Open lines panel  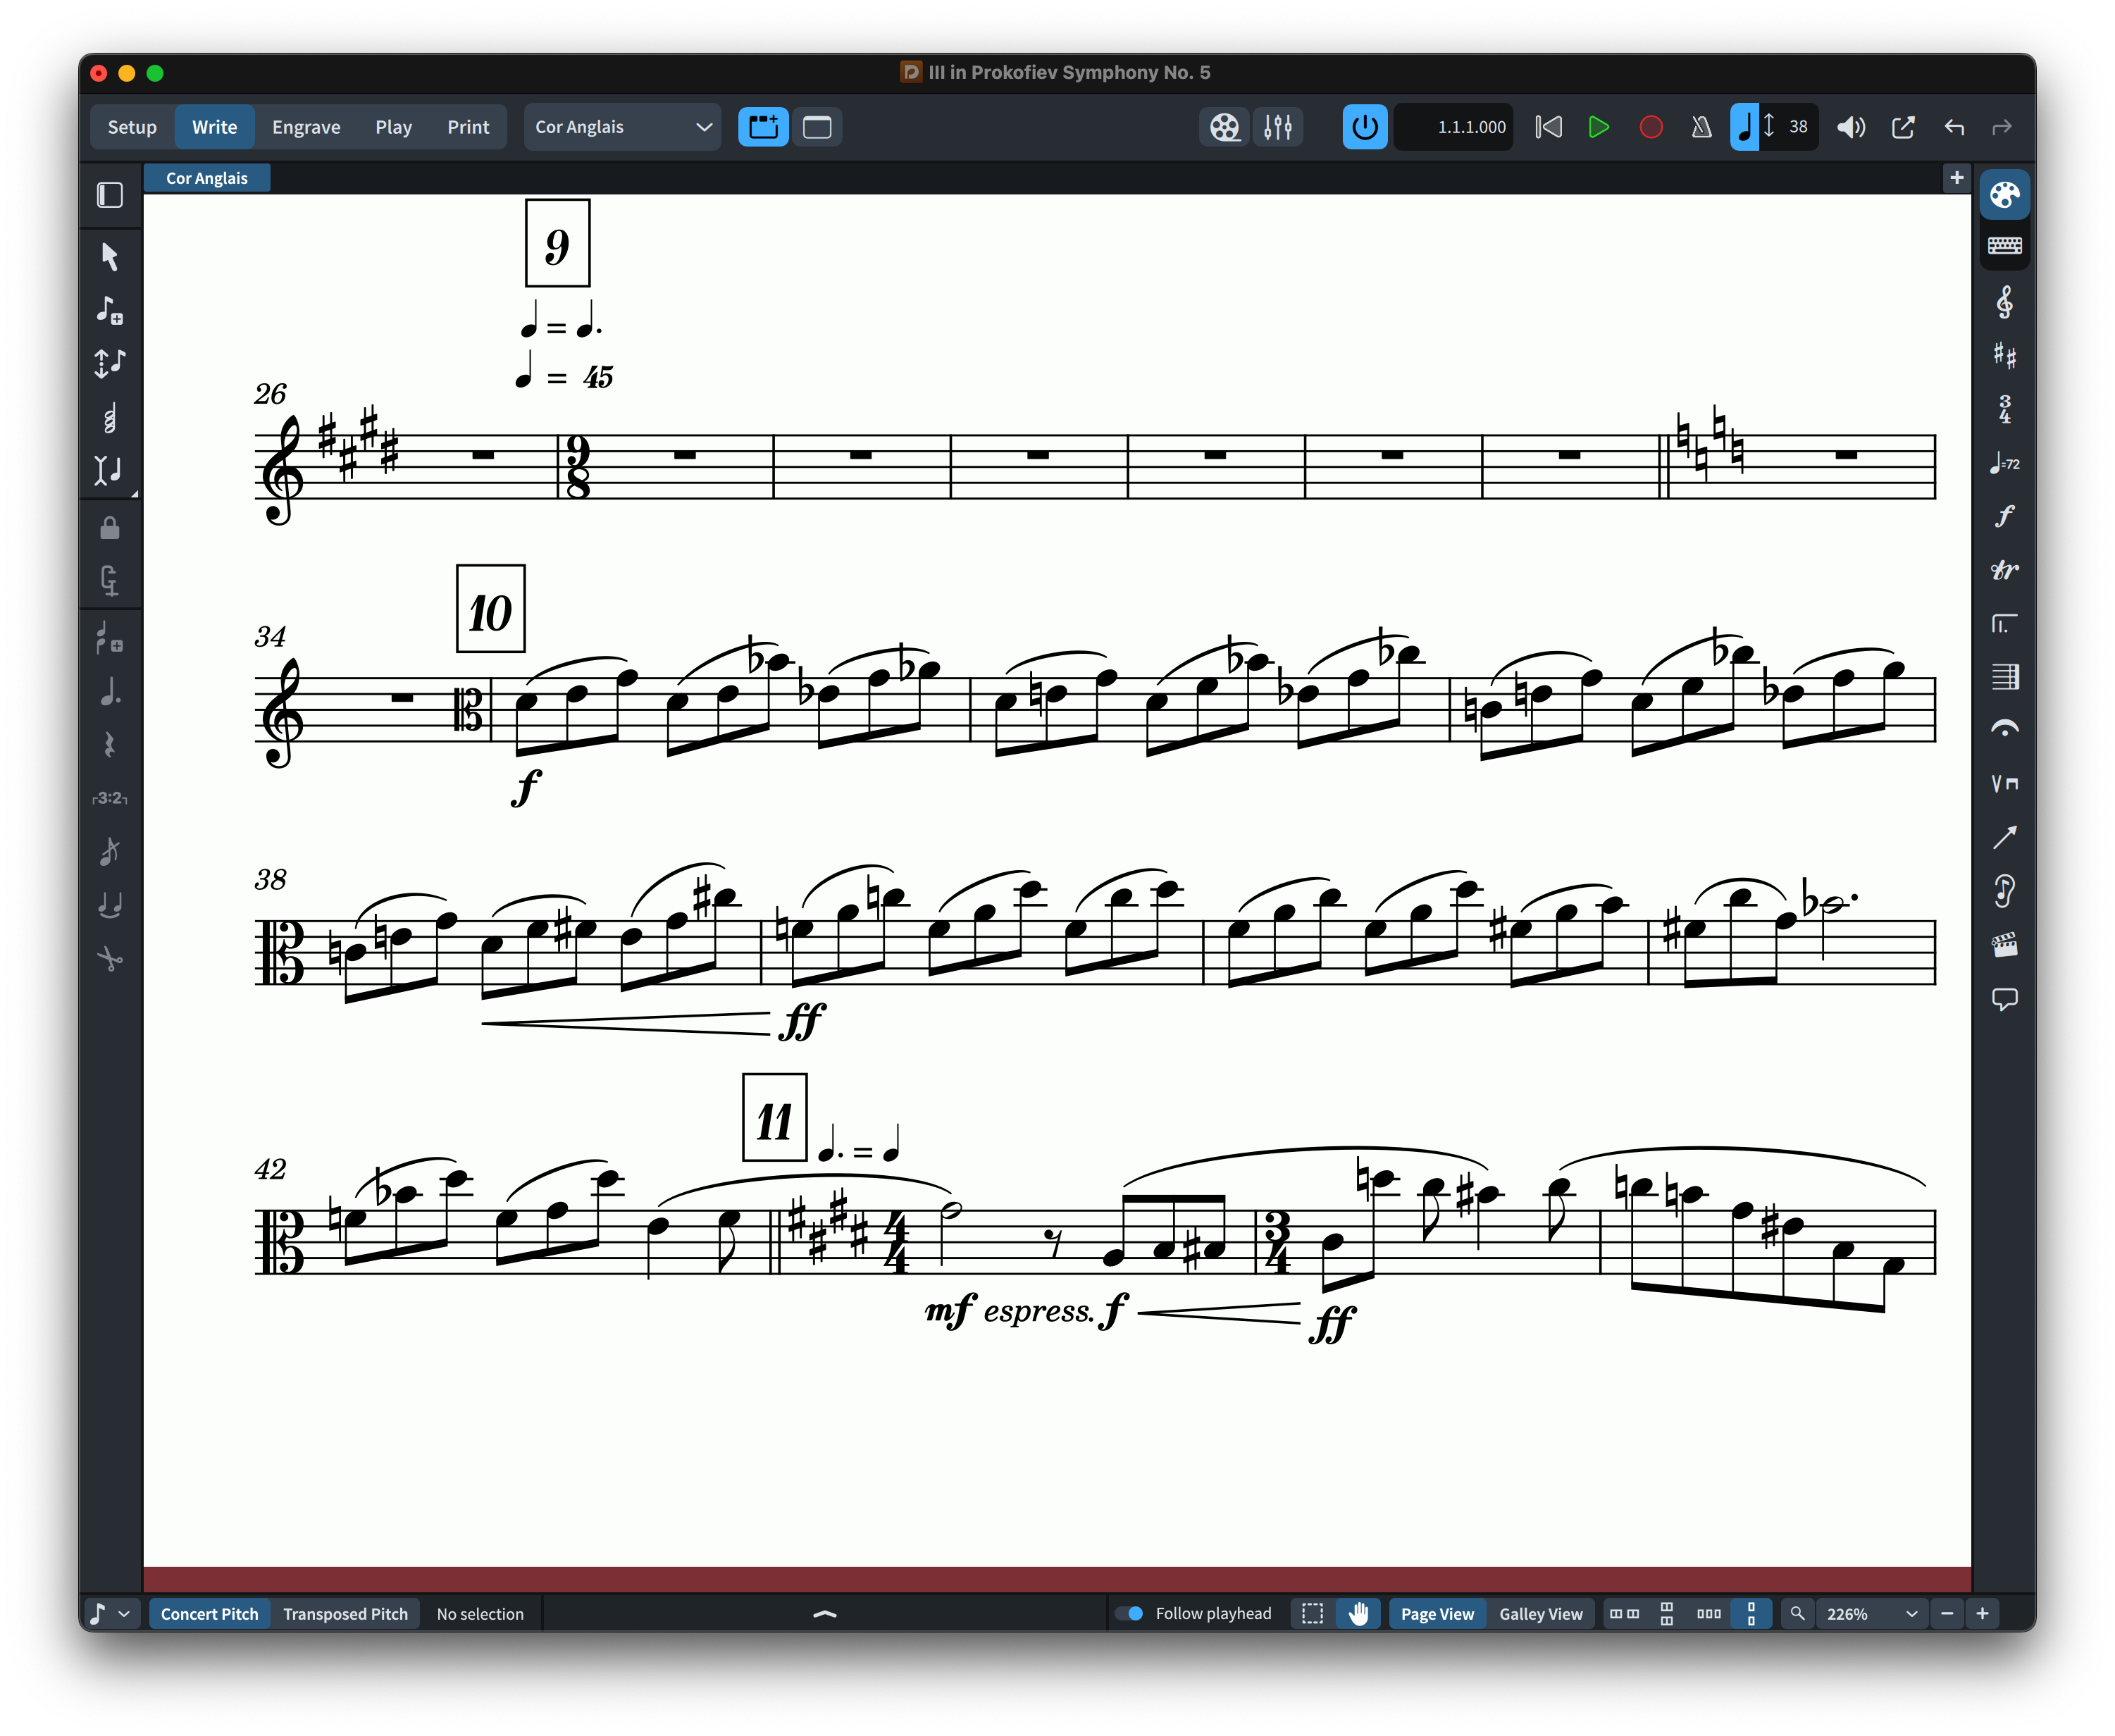(x=2004, y=837)
